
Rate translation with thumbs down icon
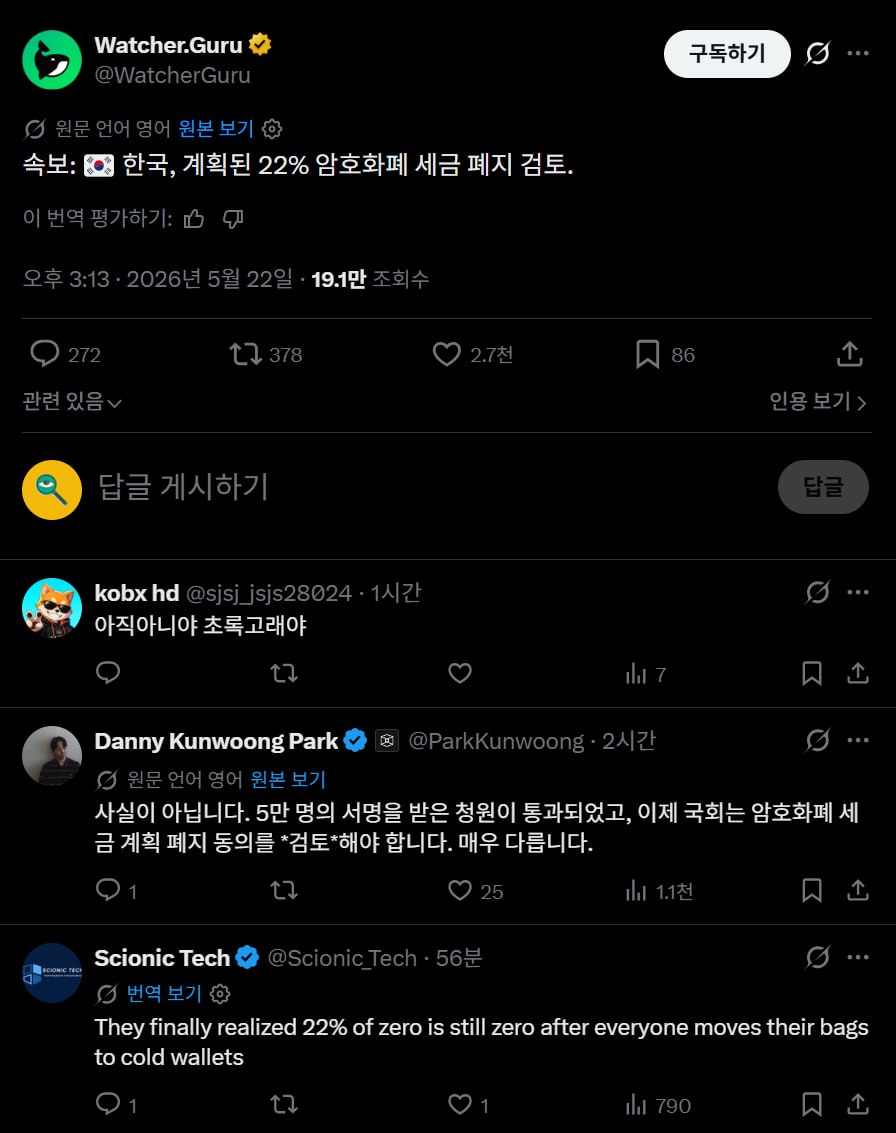point(233,218)
